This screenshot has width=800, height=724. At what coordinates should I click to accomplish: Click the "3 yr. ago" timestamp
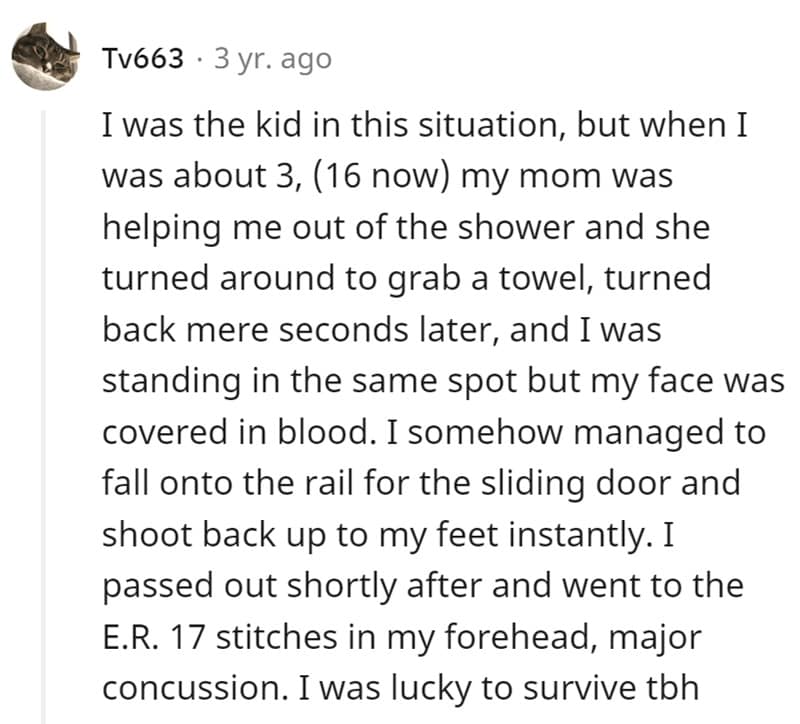click(271, 59)
